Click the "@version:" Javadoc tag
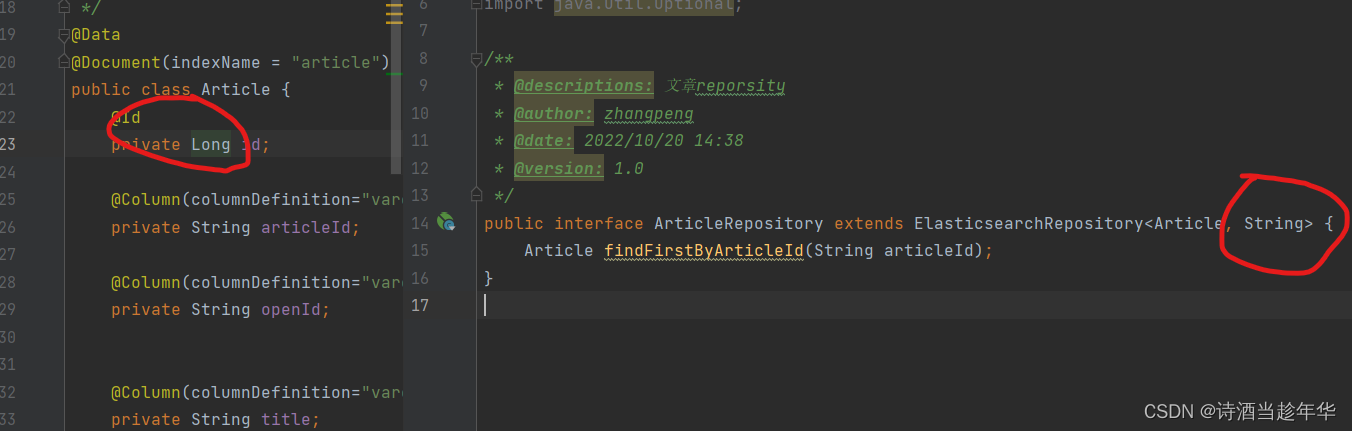1352x431 pixels. coord(559,169)
